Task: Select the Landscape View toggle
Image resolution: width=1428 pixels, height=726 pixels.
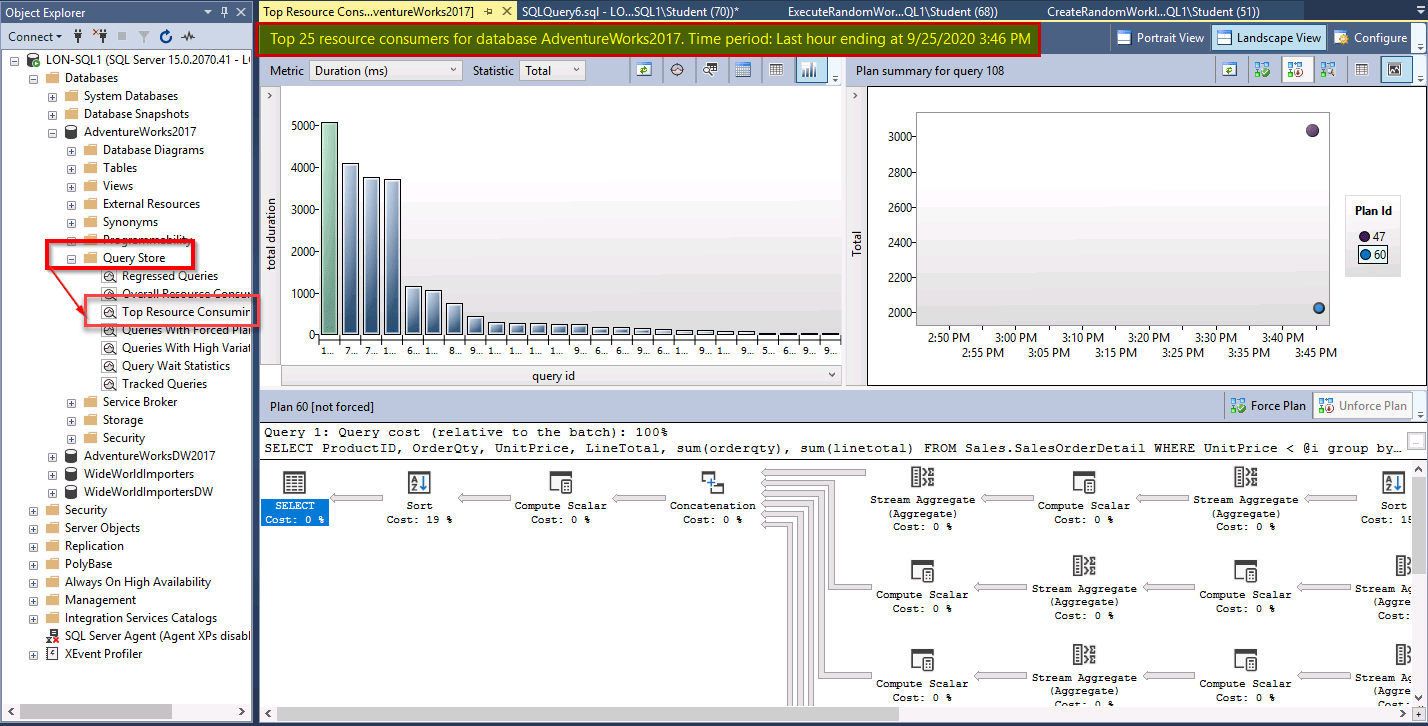Action: tap(1267, 37)
